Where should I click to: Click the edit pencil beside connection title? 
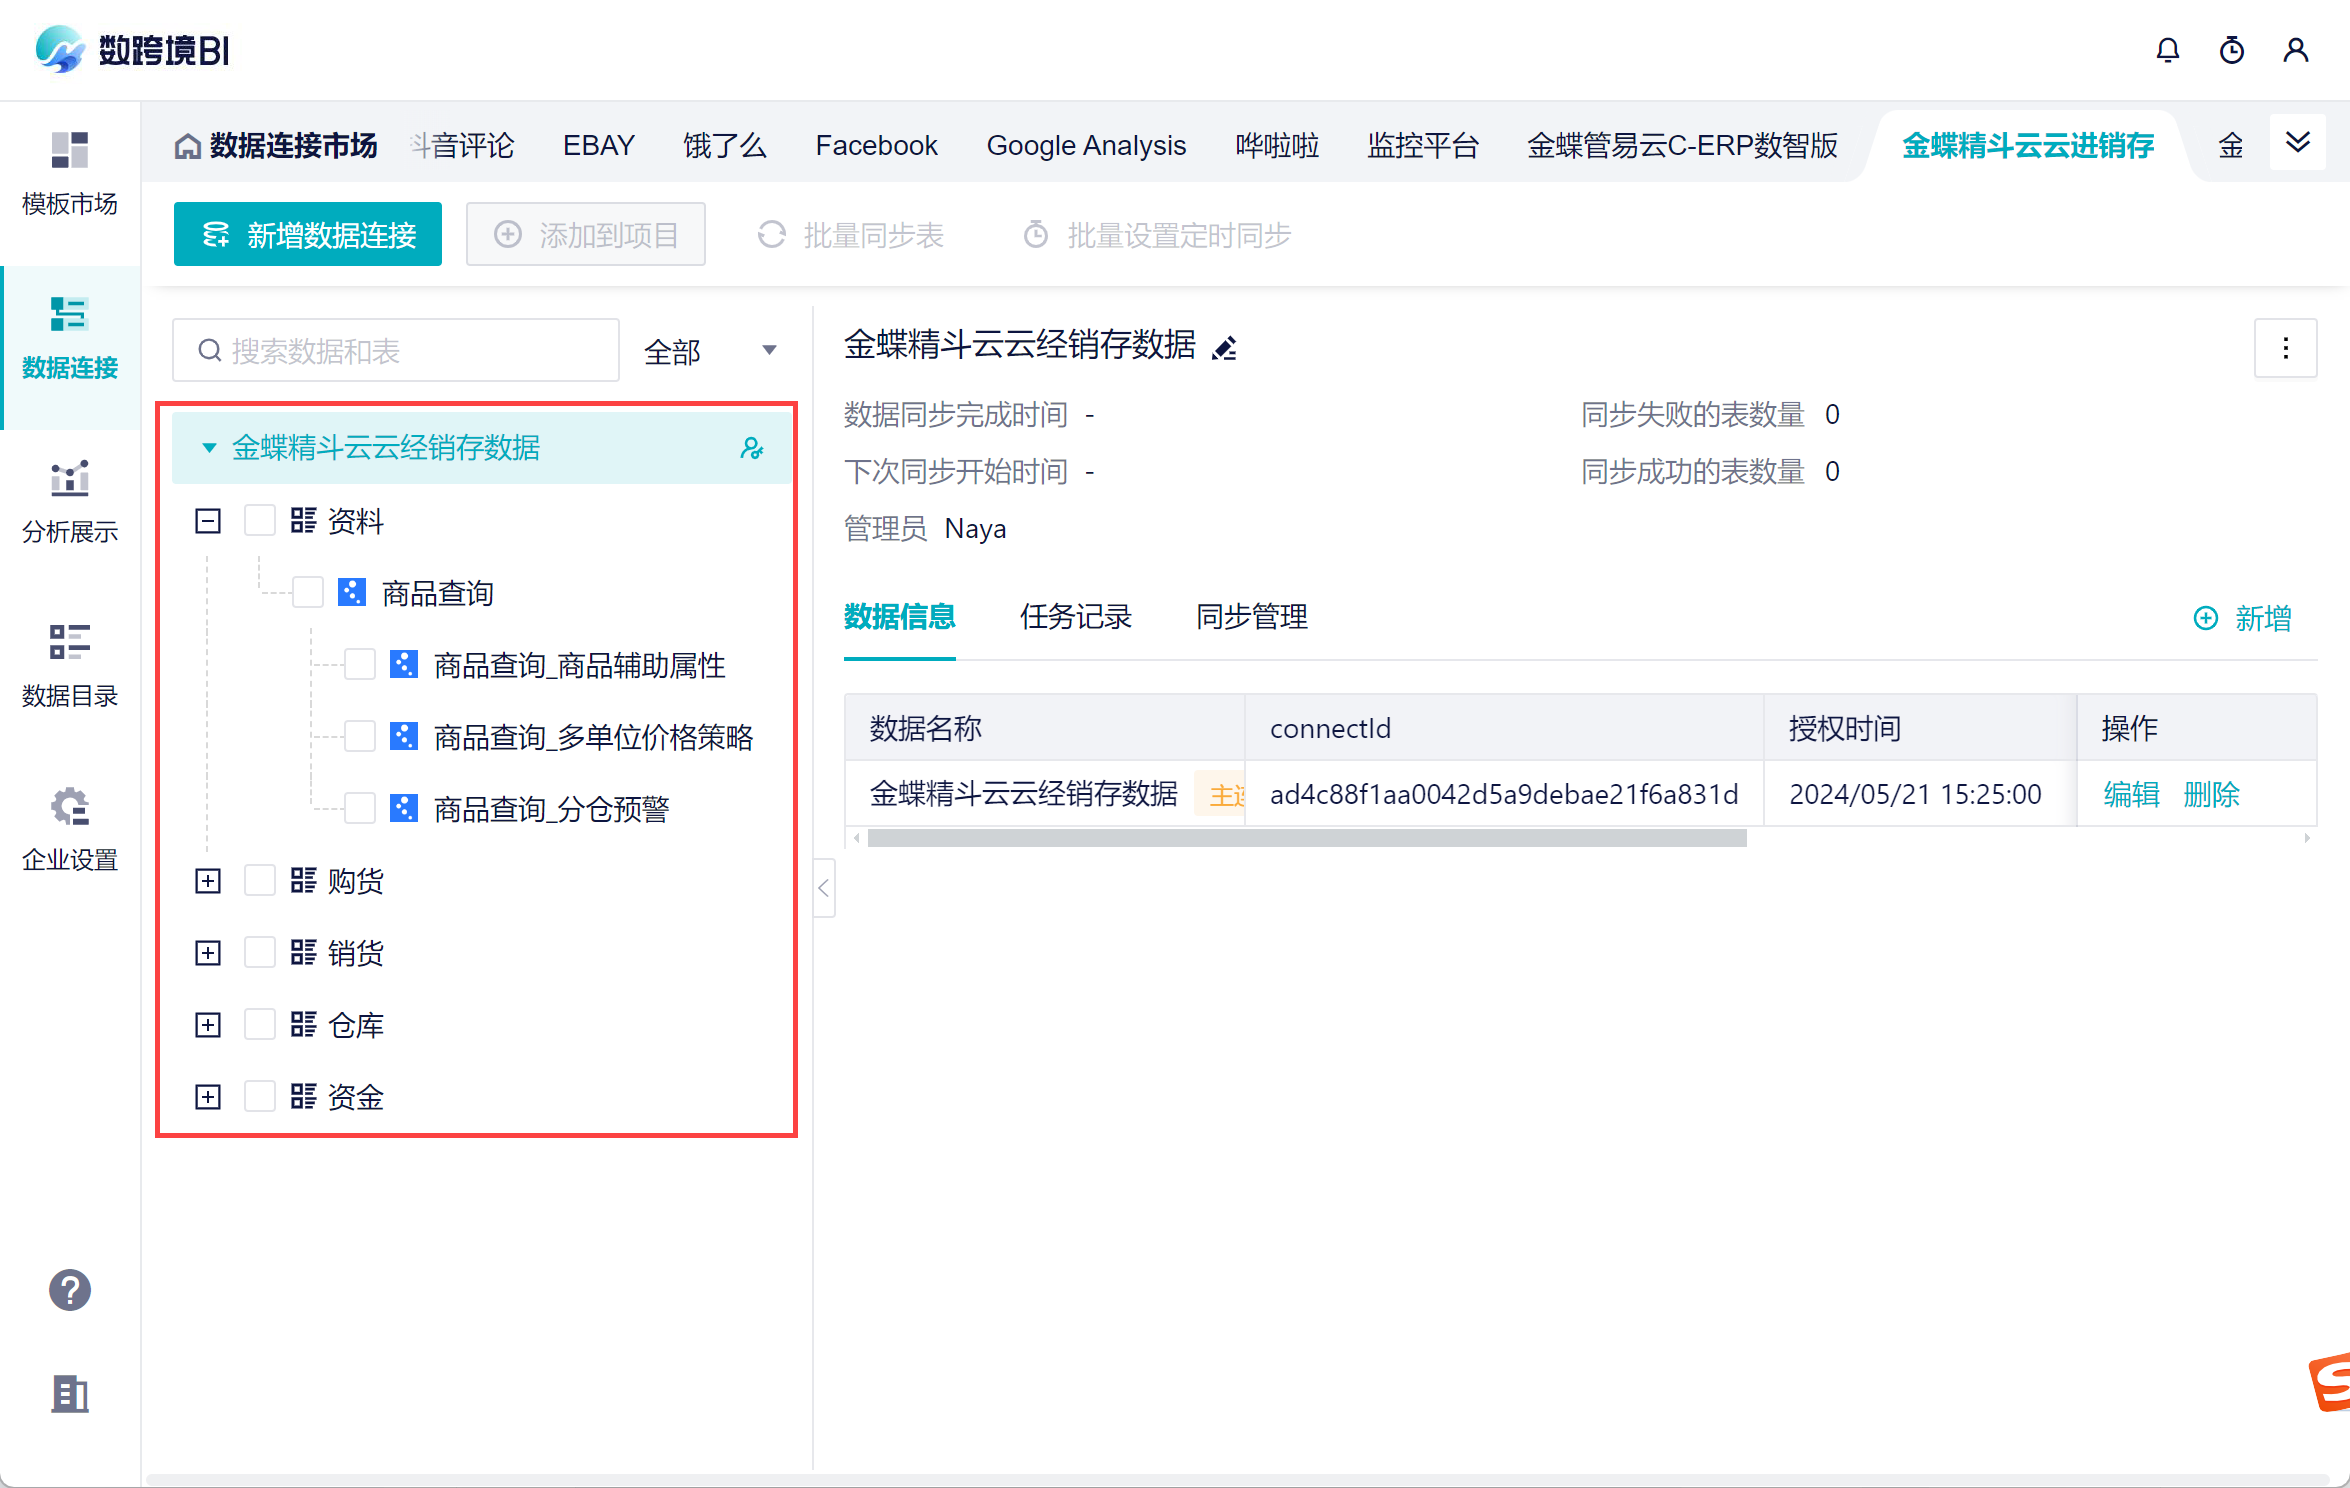click(x=1225, y=348)
